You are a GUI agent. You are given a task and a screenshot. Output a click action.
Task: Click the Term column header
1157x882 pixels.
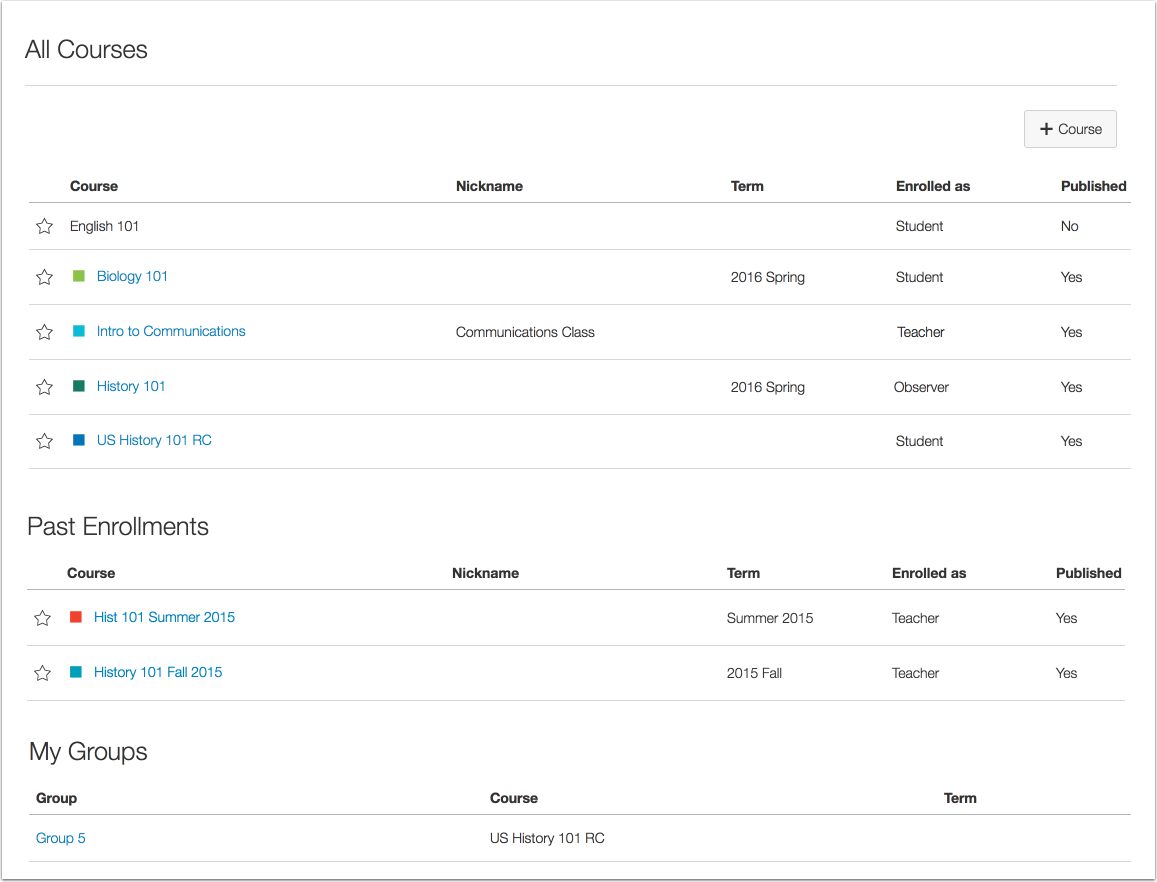point(747,186)
